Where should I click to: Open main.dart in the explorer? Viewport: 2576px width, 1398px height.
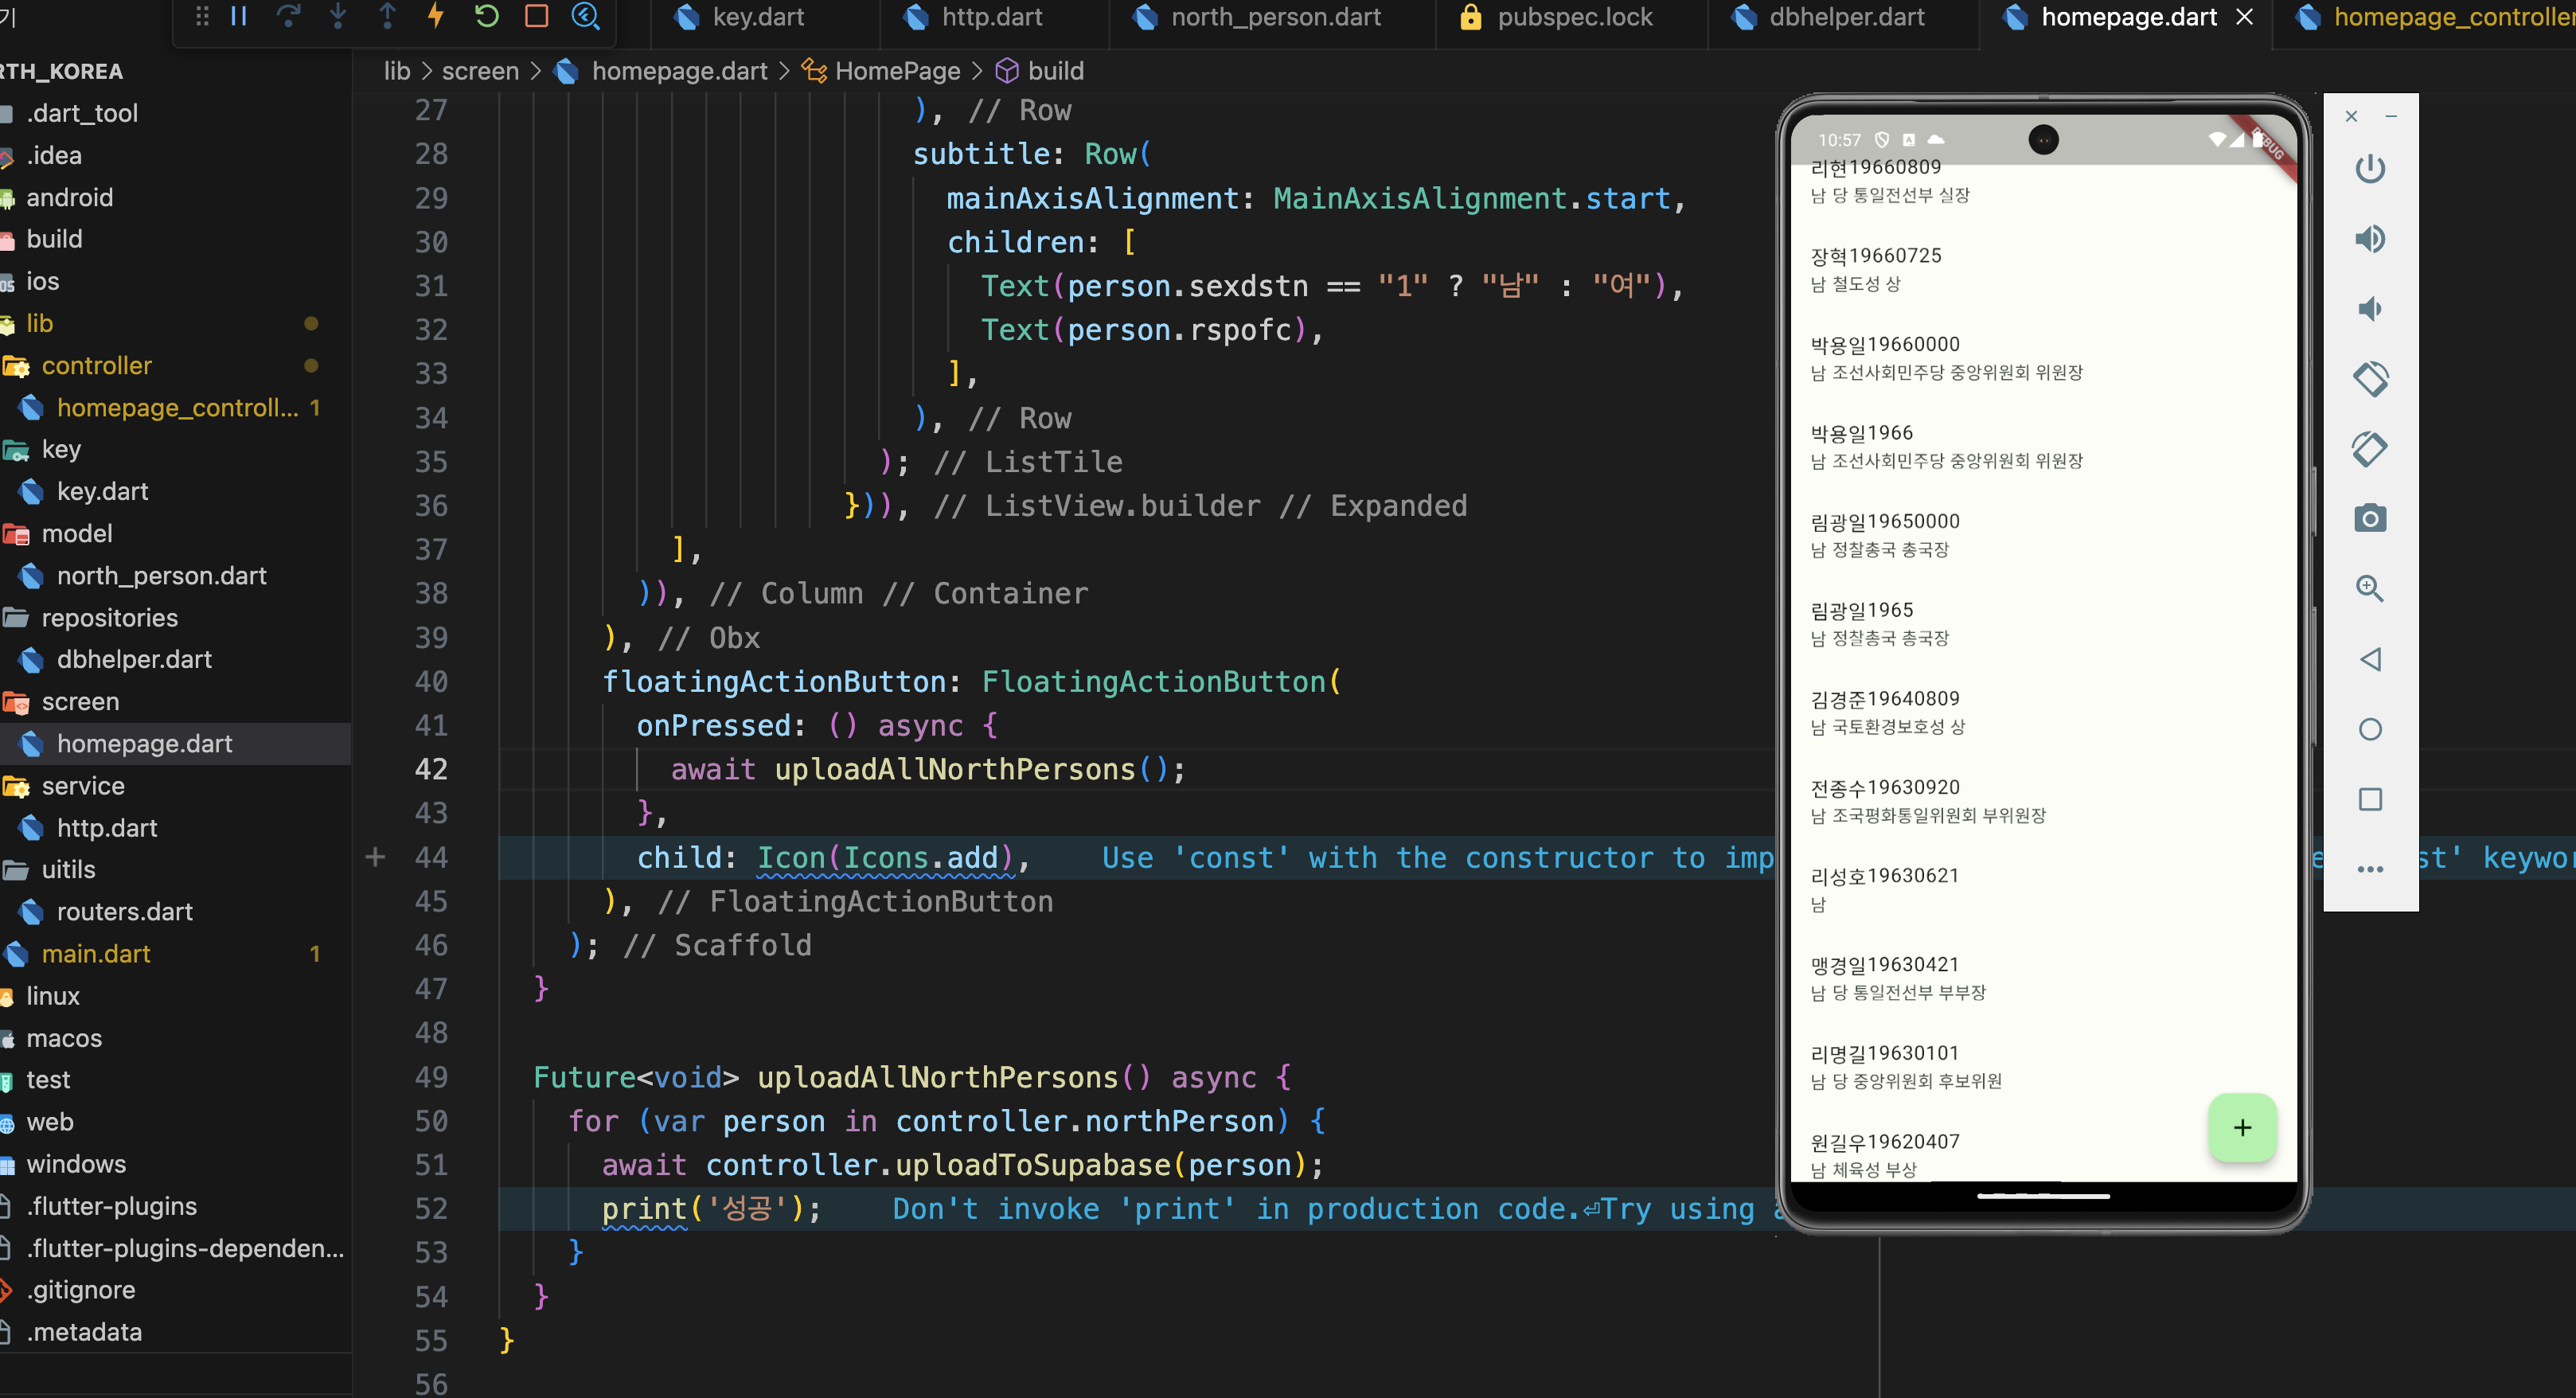(96, 954)
